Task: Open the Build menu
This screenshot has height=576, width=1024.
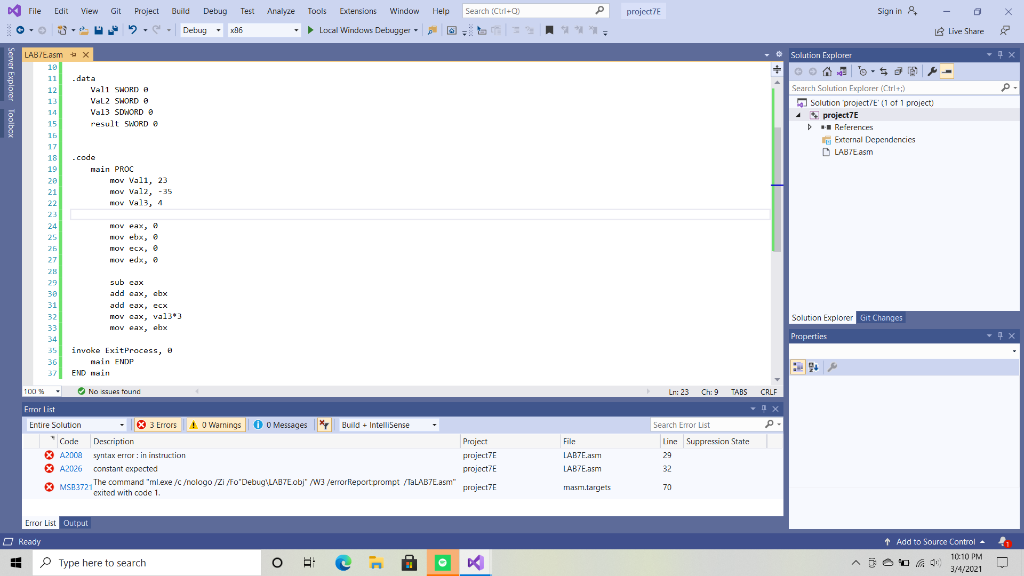Action: [180, 11]
